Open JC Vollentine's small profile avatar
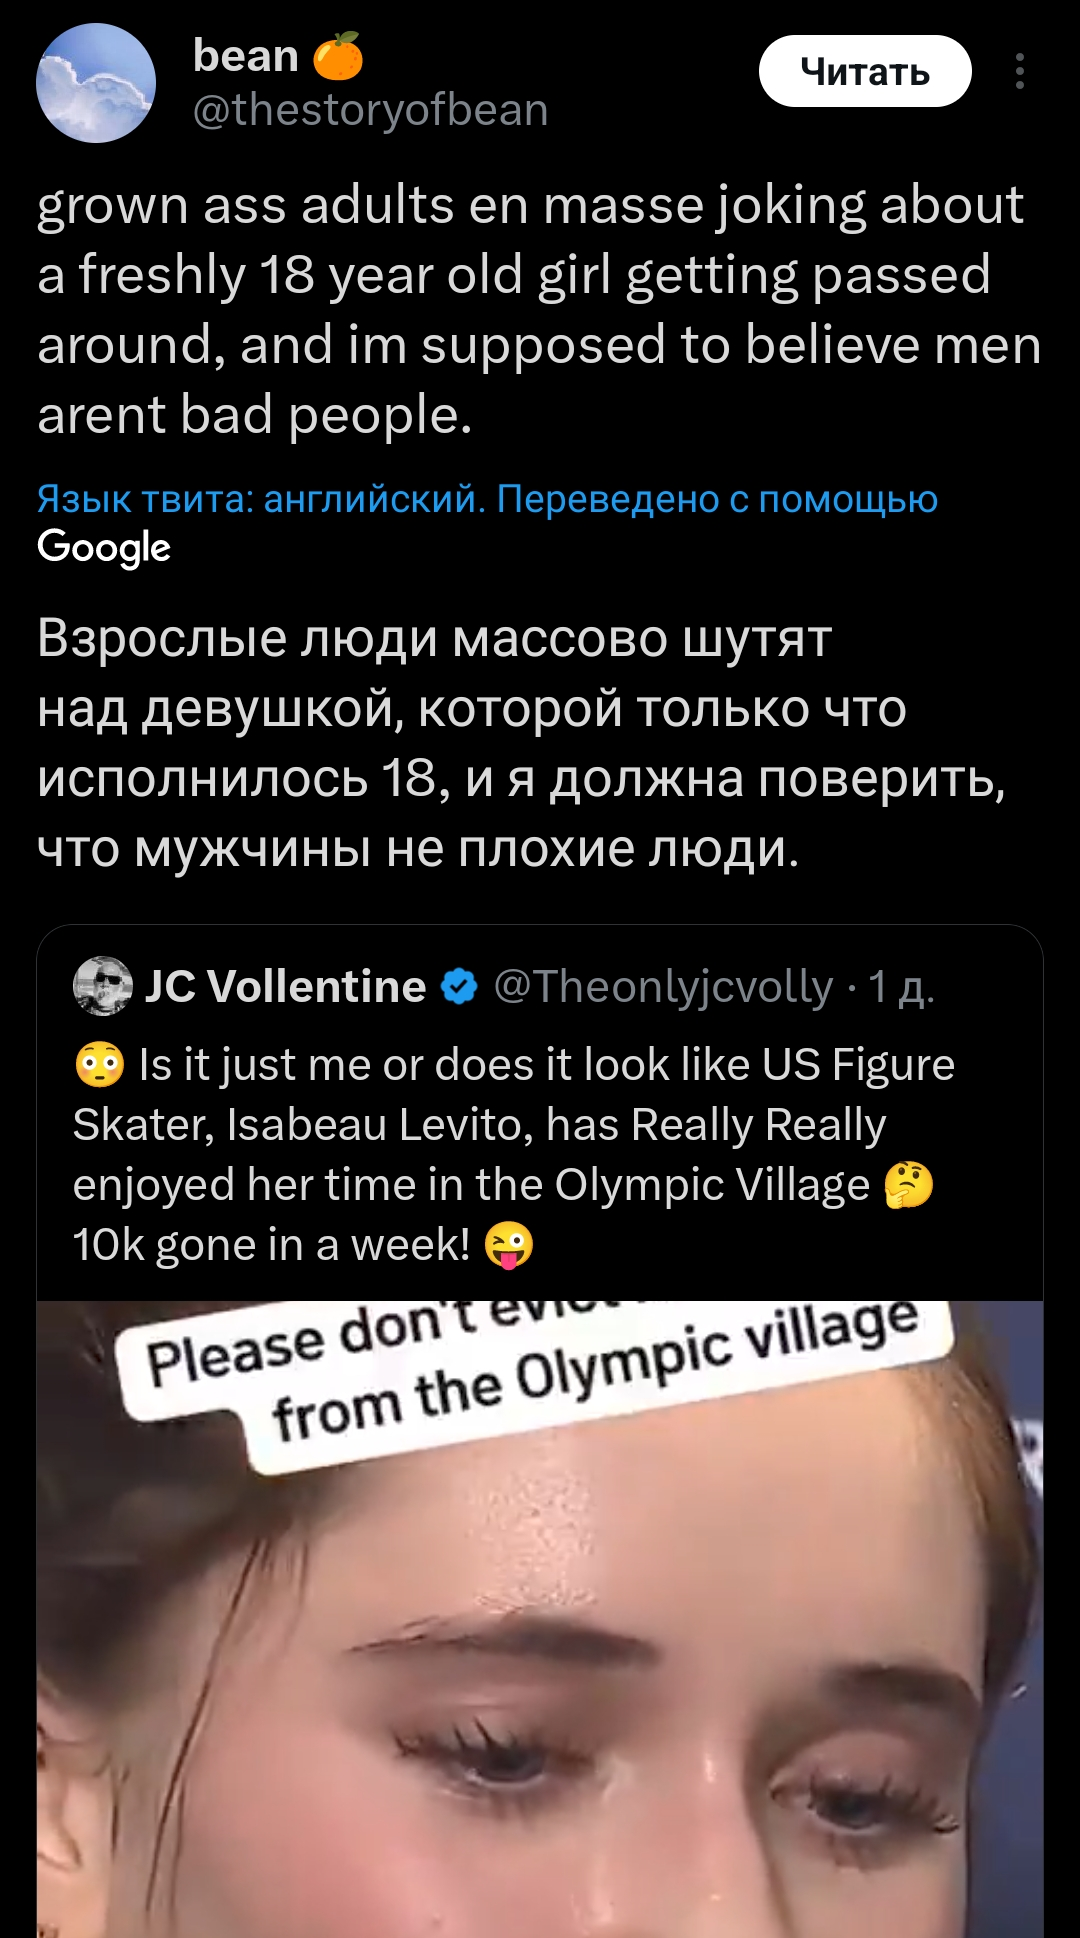The image size is (1080, 1938). pos(103,986)
